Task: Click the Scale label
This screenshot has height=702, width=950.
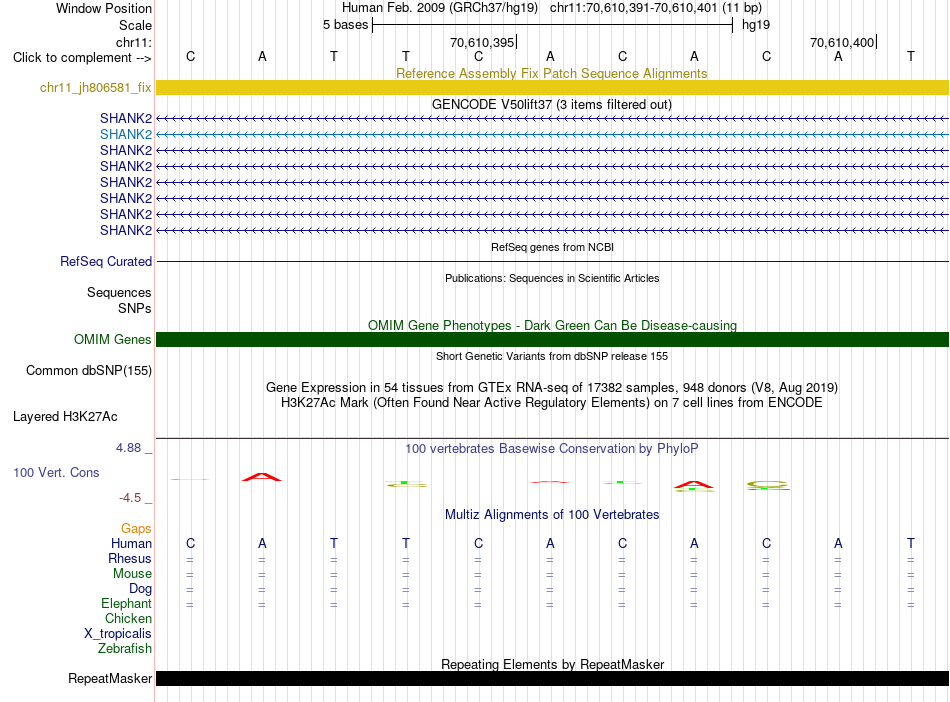Action: (135, 25)
